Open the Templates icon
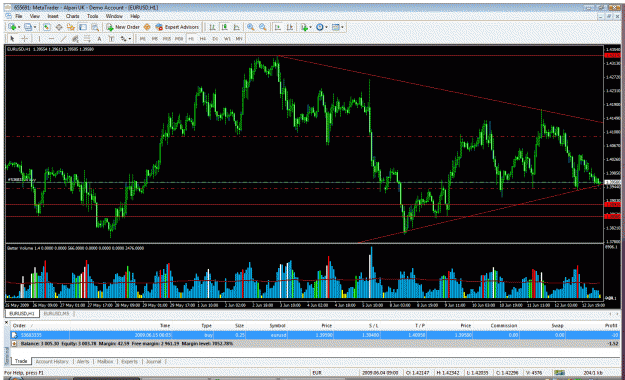 336,27
